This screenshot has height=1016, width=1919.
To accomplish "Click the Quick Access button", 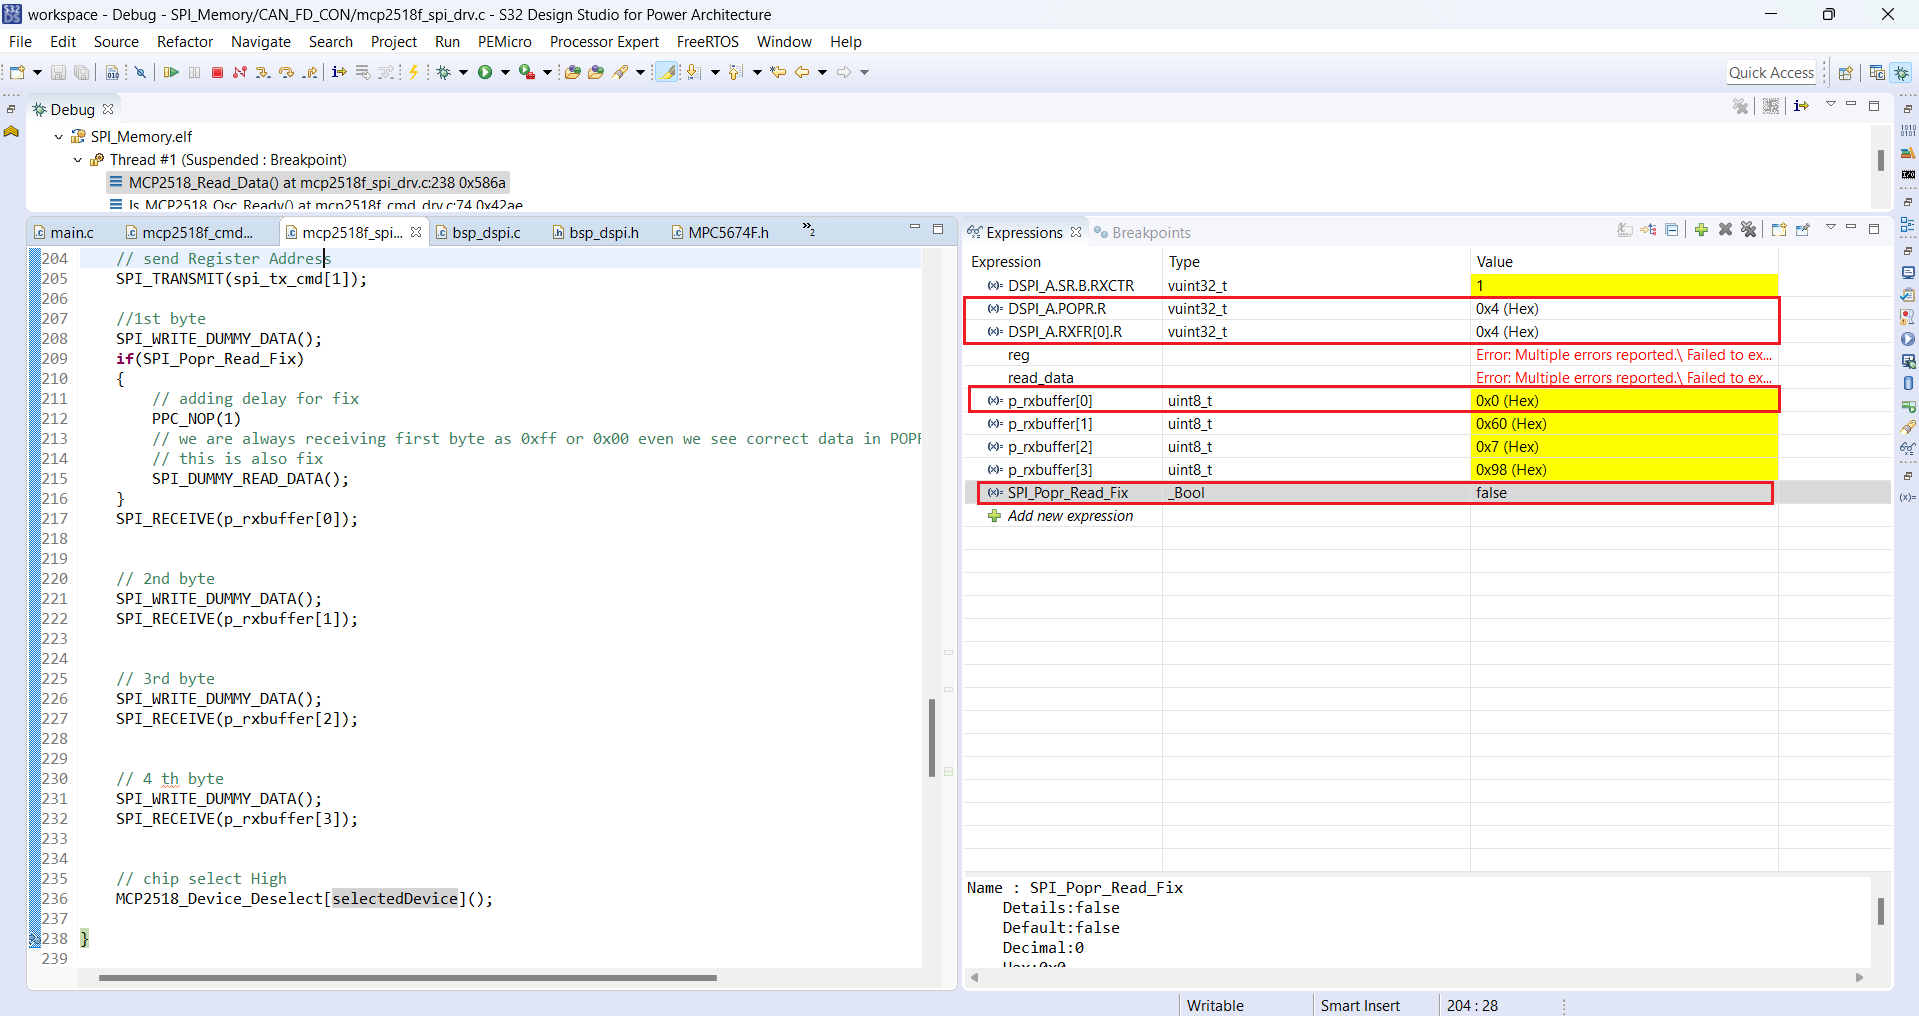I will coord(1771,72).
